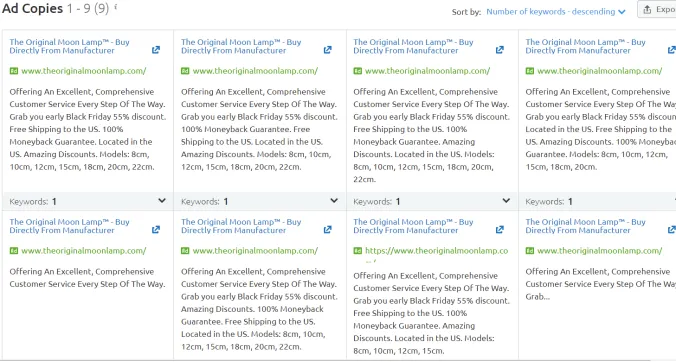Expand Keywords chevron under third top-row ad card
This screenshot has height=362, width=676.
pyautogui.click(x=506, y=200)
